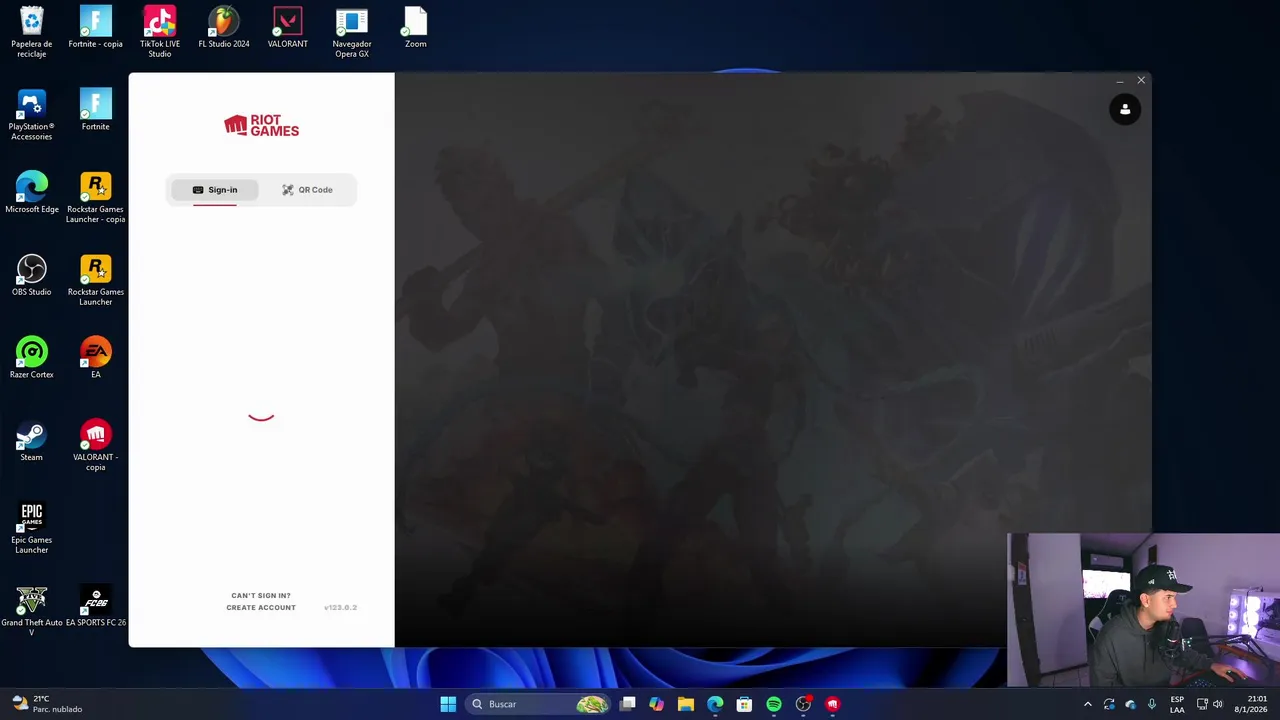1280x720 pixels.
Task: Switch to the Sign-in tab
Action: click(215, 190)
